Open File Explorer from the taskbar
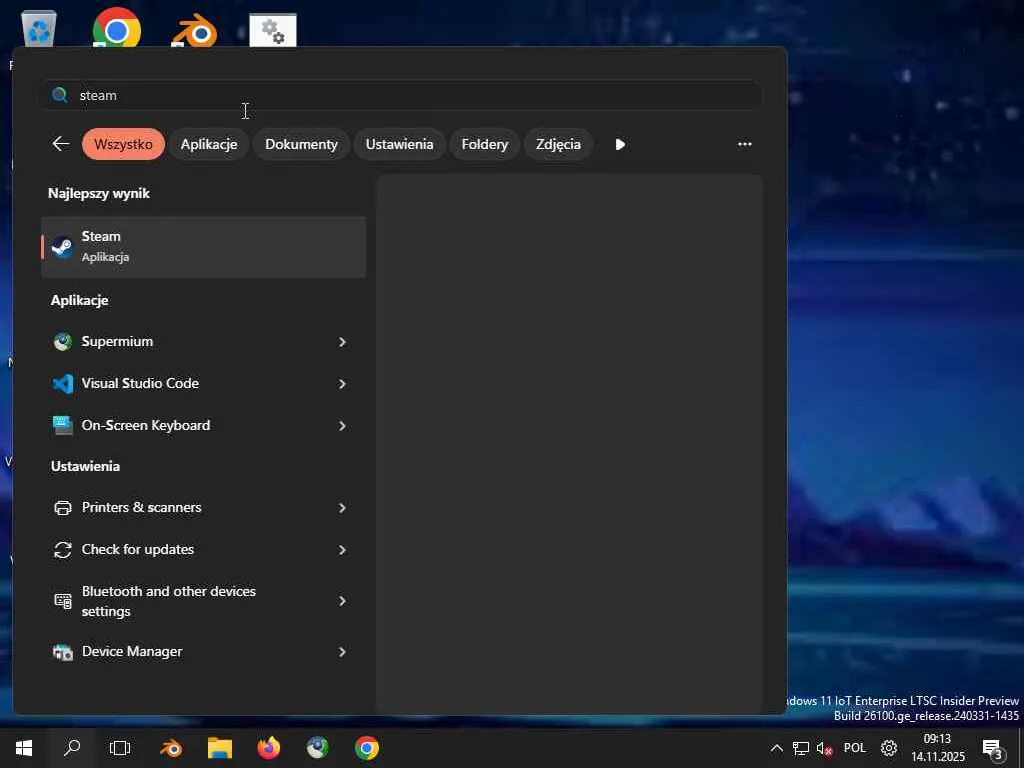The height and width of the screenshot is (768, 1024). tap(220, 748)
